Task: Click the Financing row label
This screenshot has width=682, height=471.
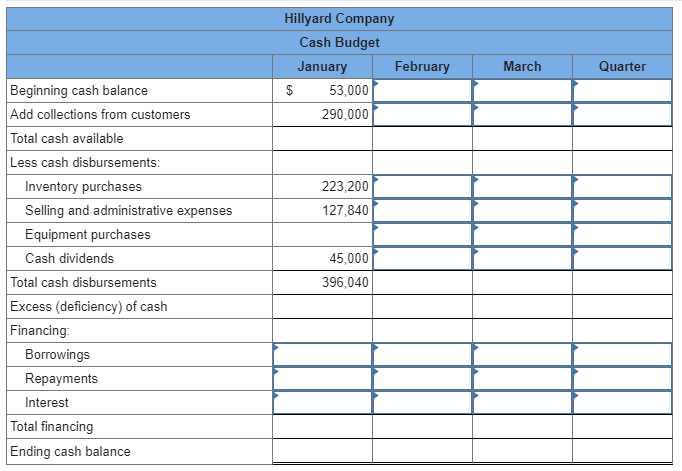Action: tap(40, 331)
